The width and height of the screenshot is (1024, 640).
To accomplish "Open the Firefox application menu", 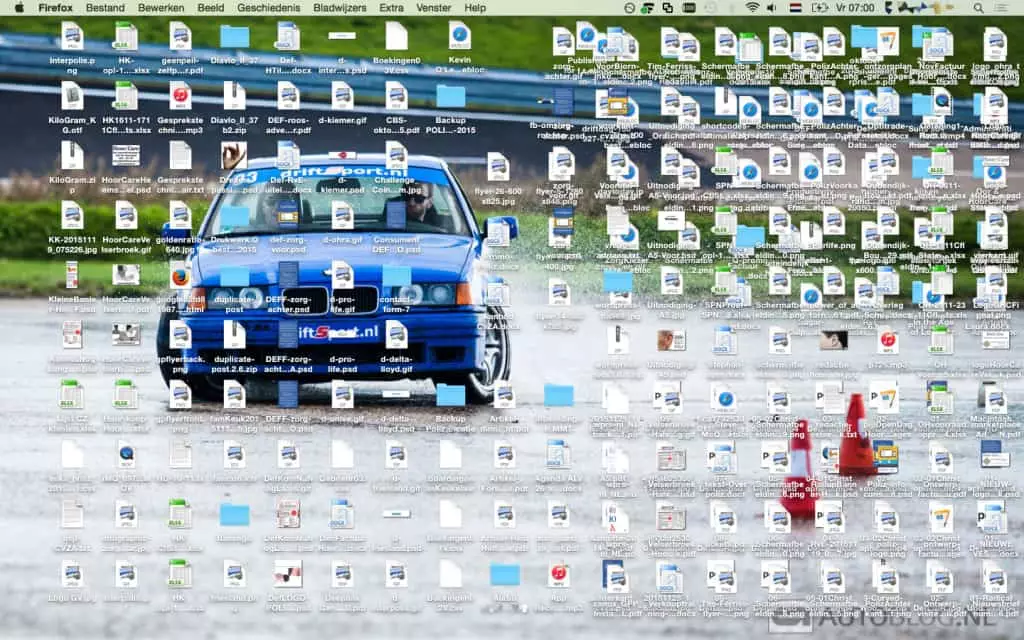I will (56, 8).
